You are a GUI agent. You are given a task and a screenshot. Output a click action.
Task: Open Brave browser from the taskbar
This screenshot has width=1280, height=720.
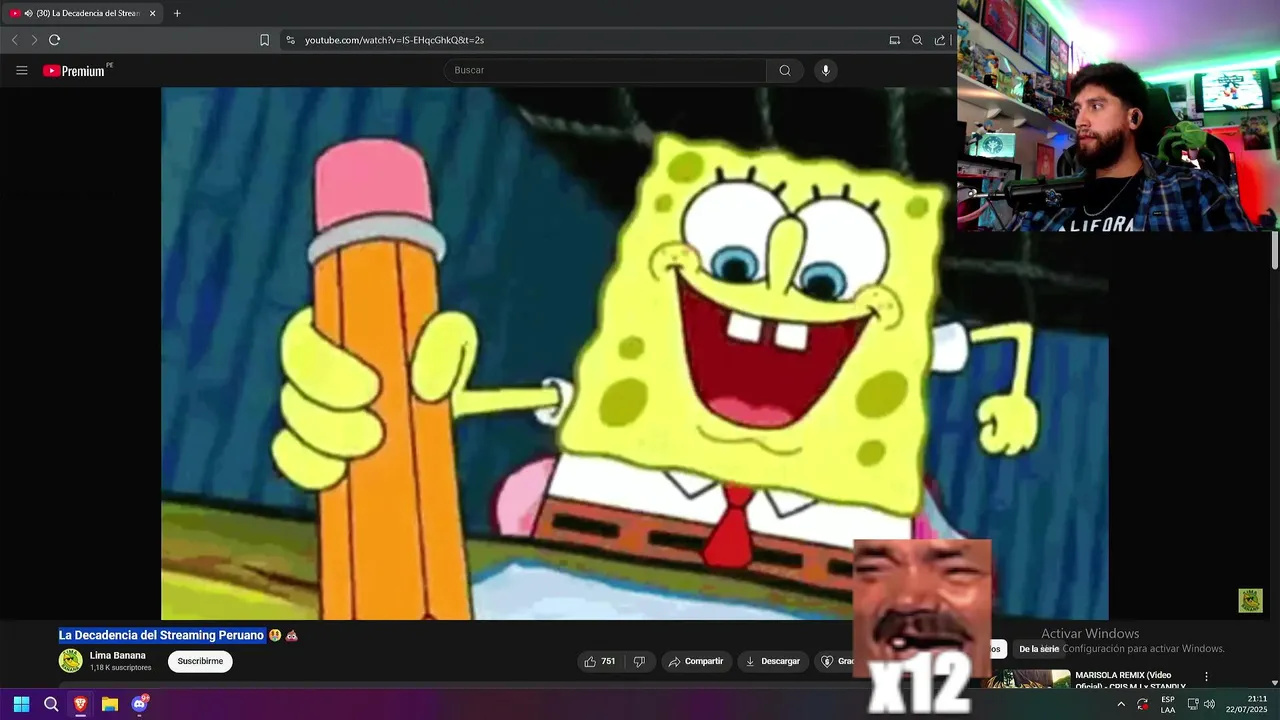click(x=80, y=704)
